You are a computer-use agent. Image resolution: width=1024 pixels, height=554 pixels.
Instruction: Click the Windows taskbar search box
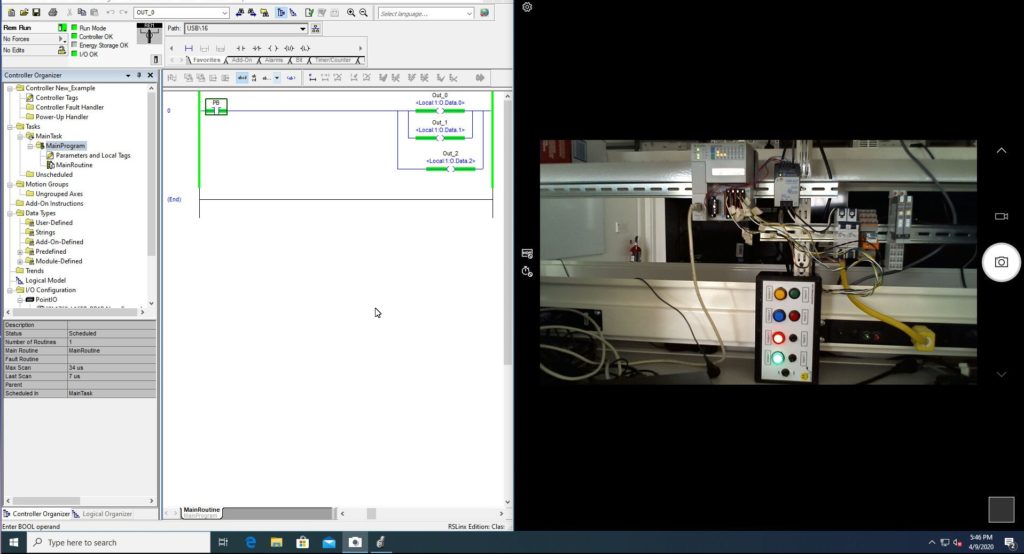[115, 542]
